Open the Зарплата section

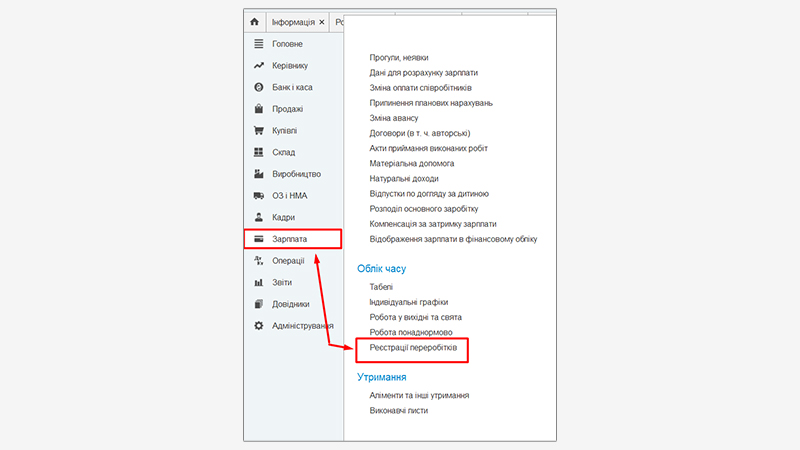[292, 240]
